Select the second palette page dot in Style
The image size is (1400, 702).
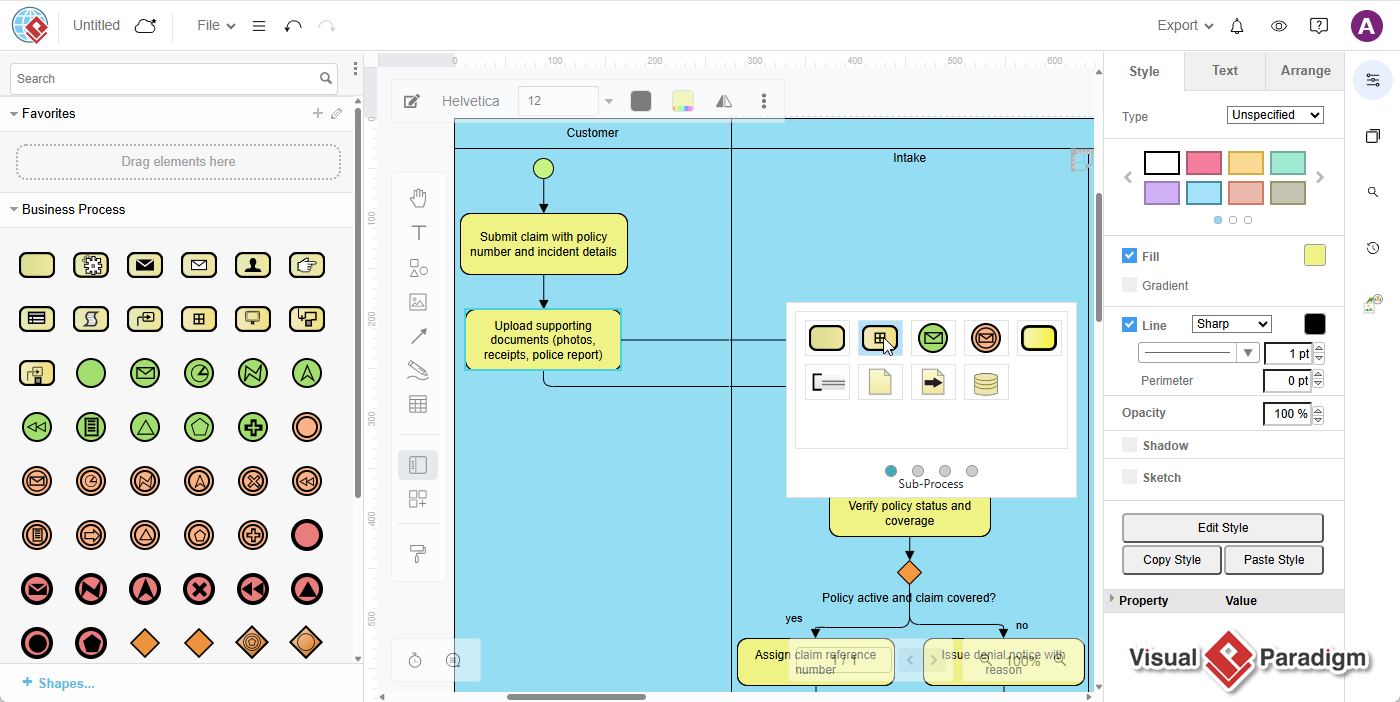coord(1233,220)
